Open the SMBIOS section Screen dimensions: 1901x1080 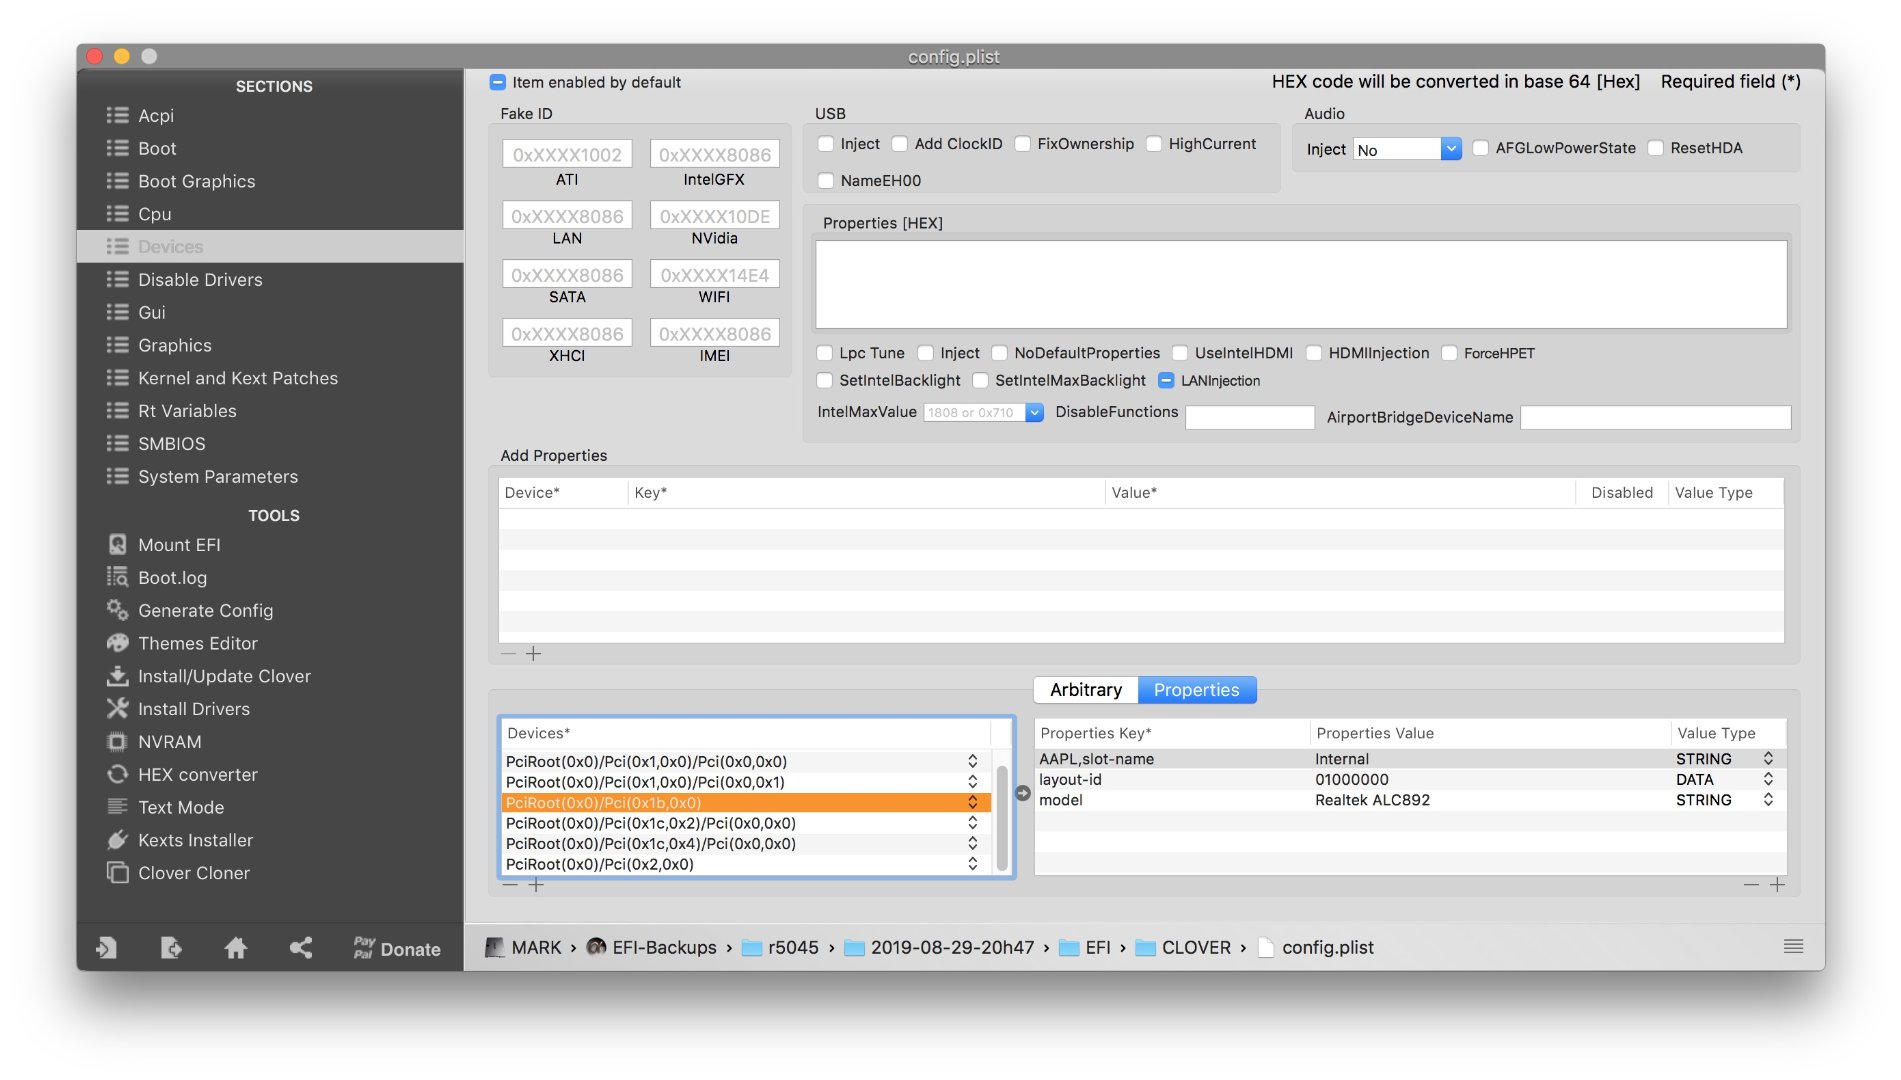[x=171, y=443]
